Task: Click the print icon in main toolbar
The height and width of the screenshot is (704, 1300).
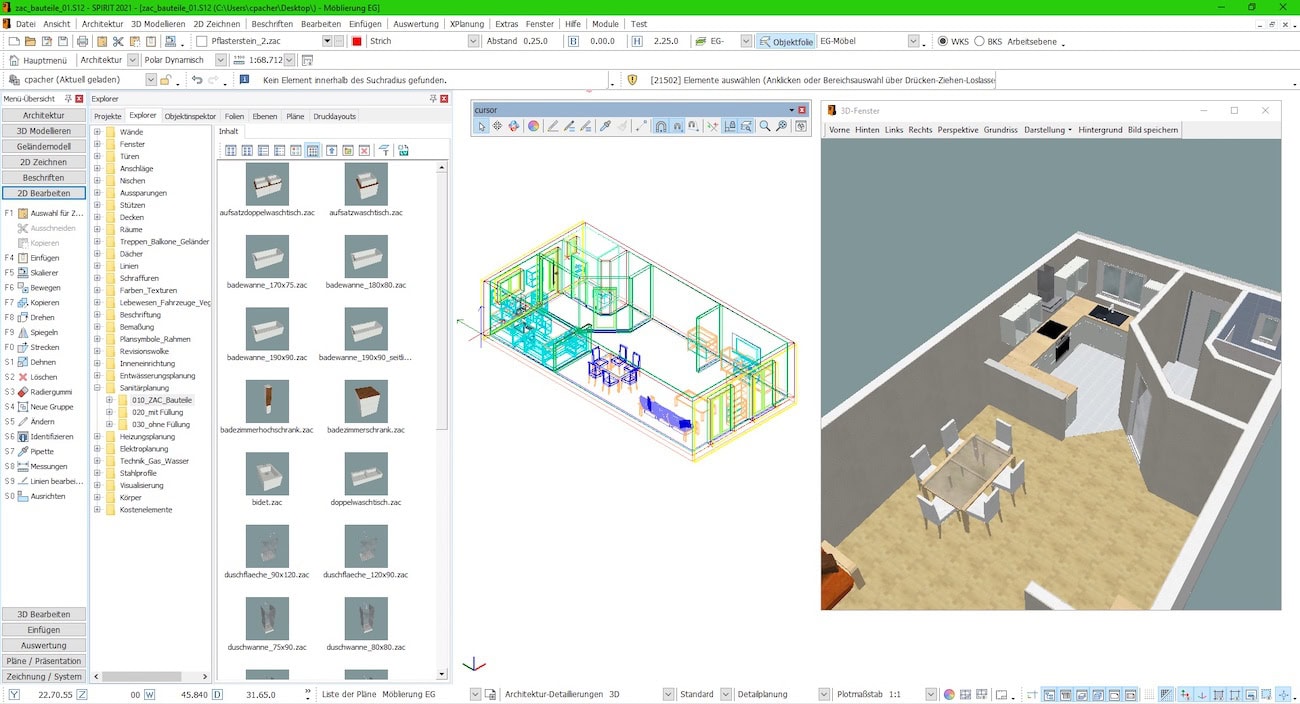Action: [82, 41]
